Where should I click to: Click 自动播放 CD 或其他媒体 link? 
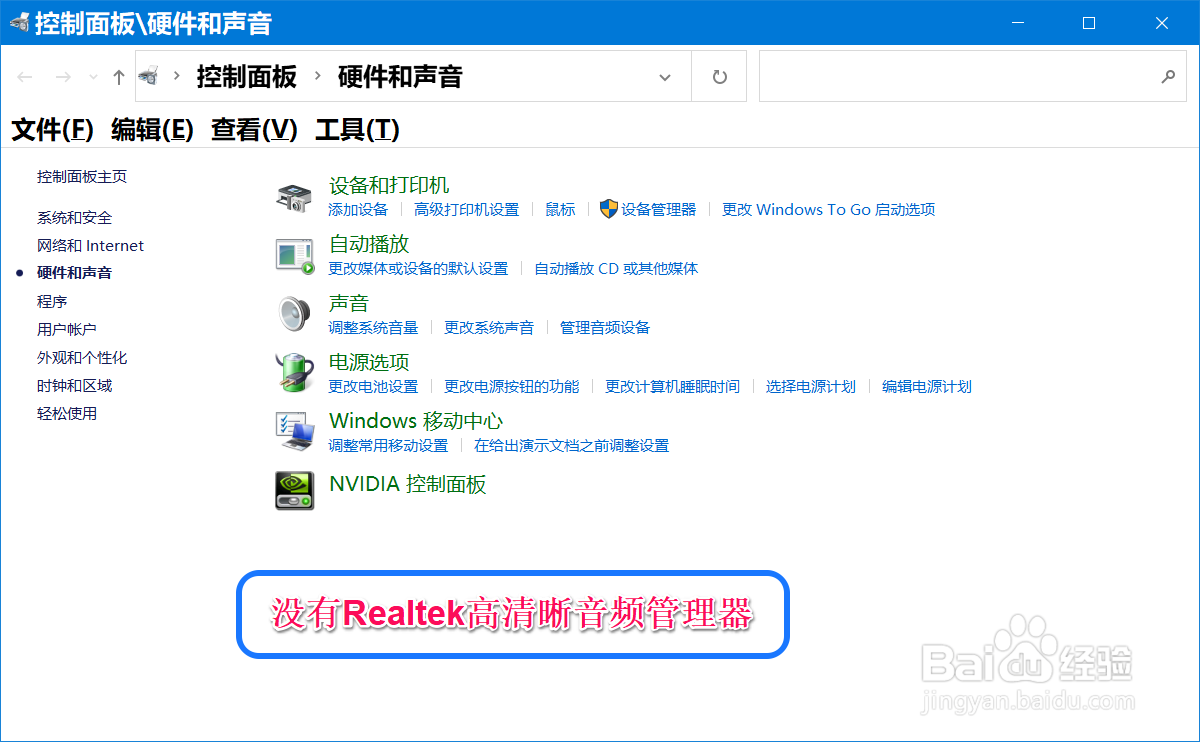tap(616, 269)
